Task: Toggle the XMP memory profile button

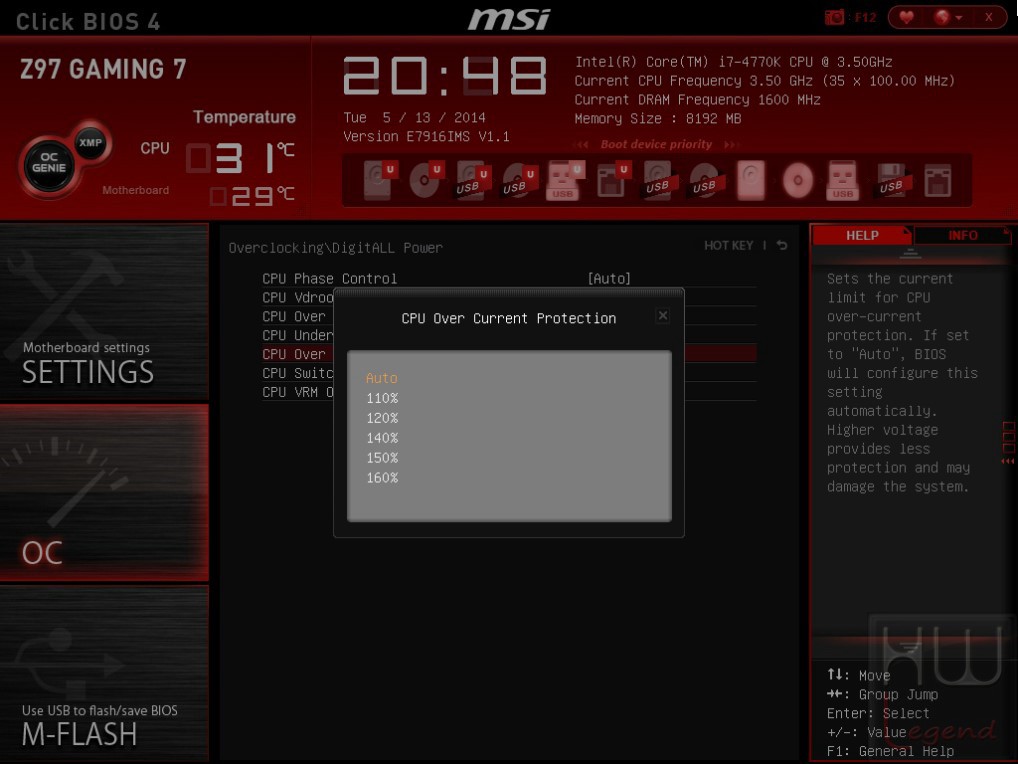Action: (x=90, y=143)
